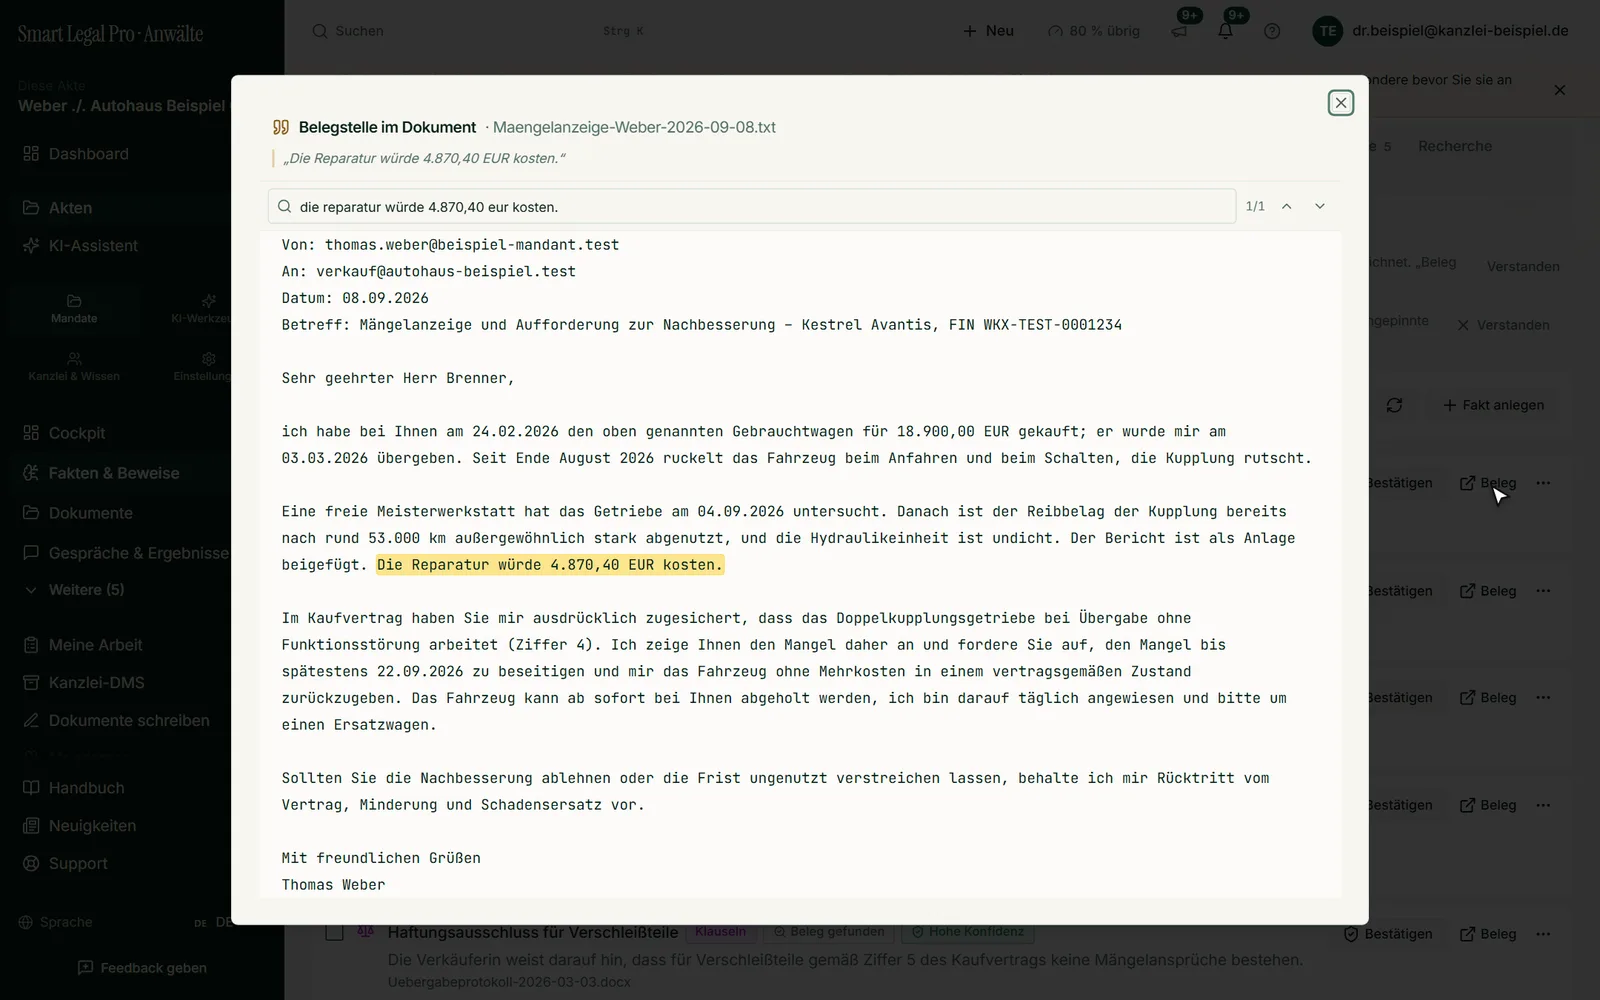Viewport: 1600px width, 1000px height.
Task: Open more options for Haftungsausschluss für Verschleißteile
Action: pos(1544,934)
